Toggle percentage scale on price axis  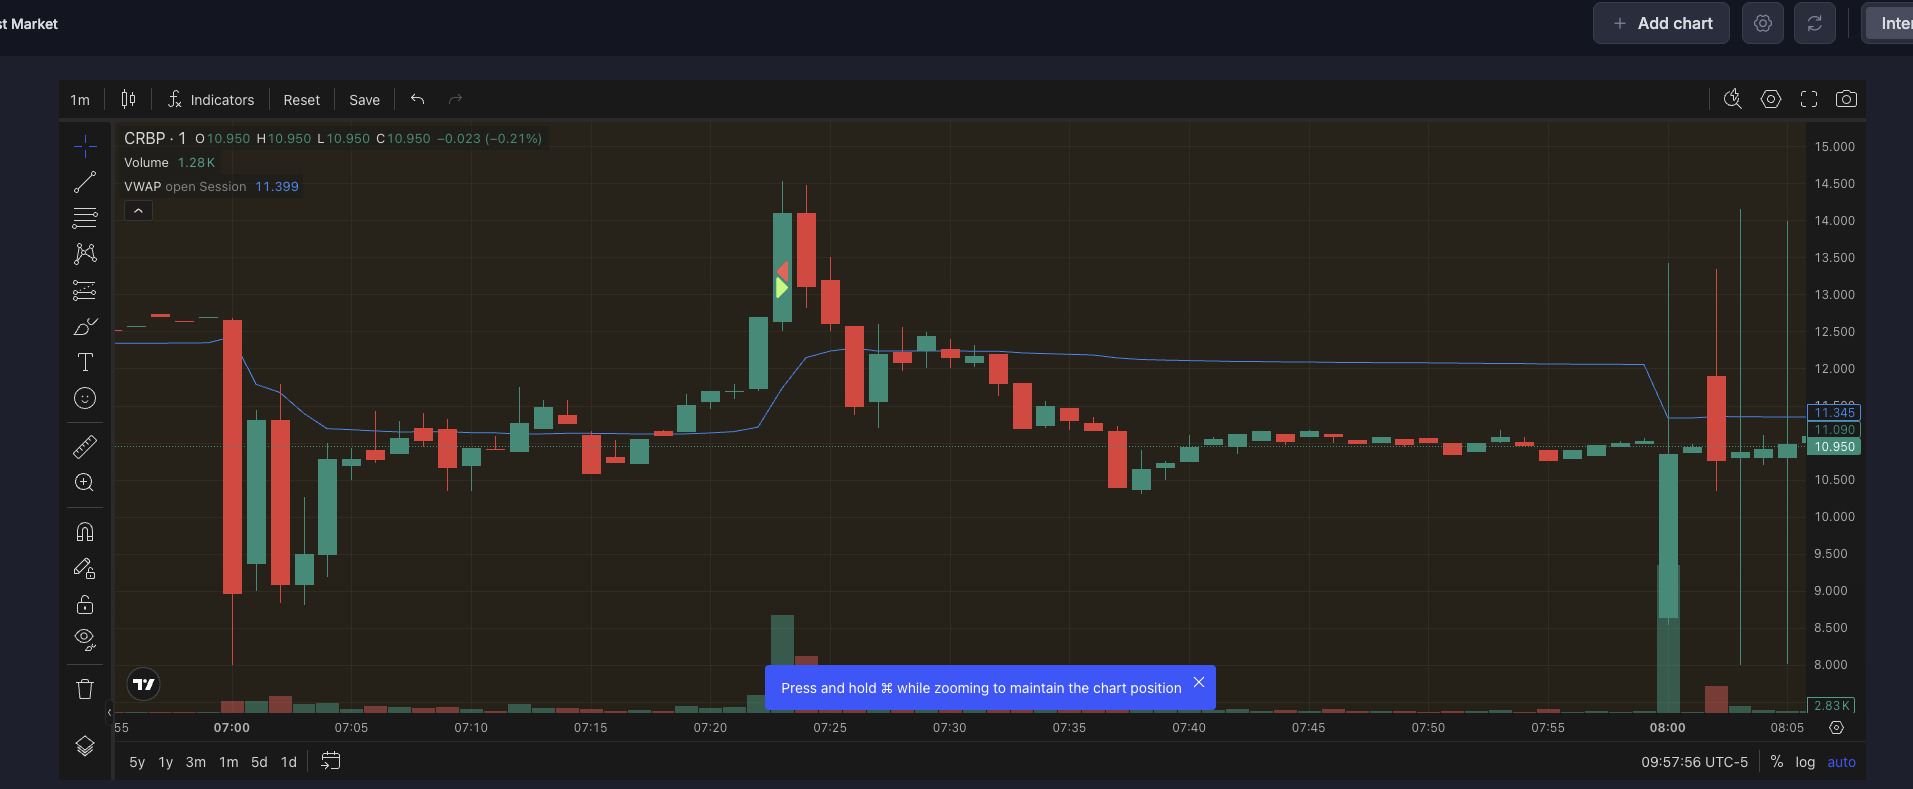click(x=1776, y=762)
